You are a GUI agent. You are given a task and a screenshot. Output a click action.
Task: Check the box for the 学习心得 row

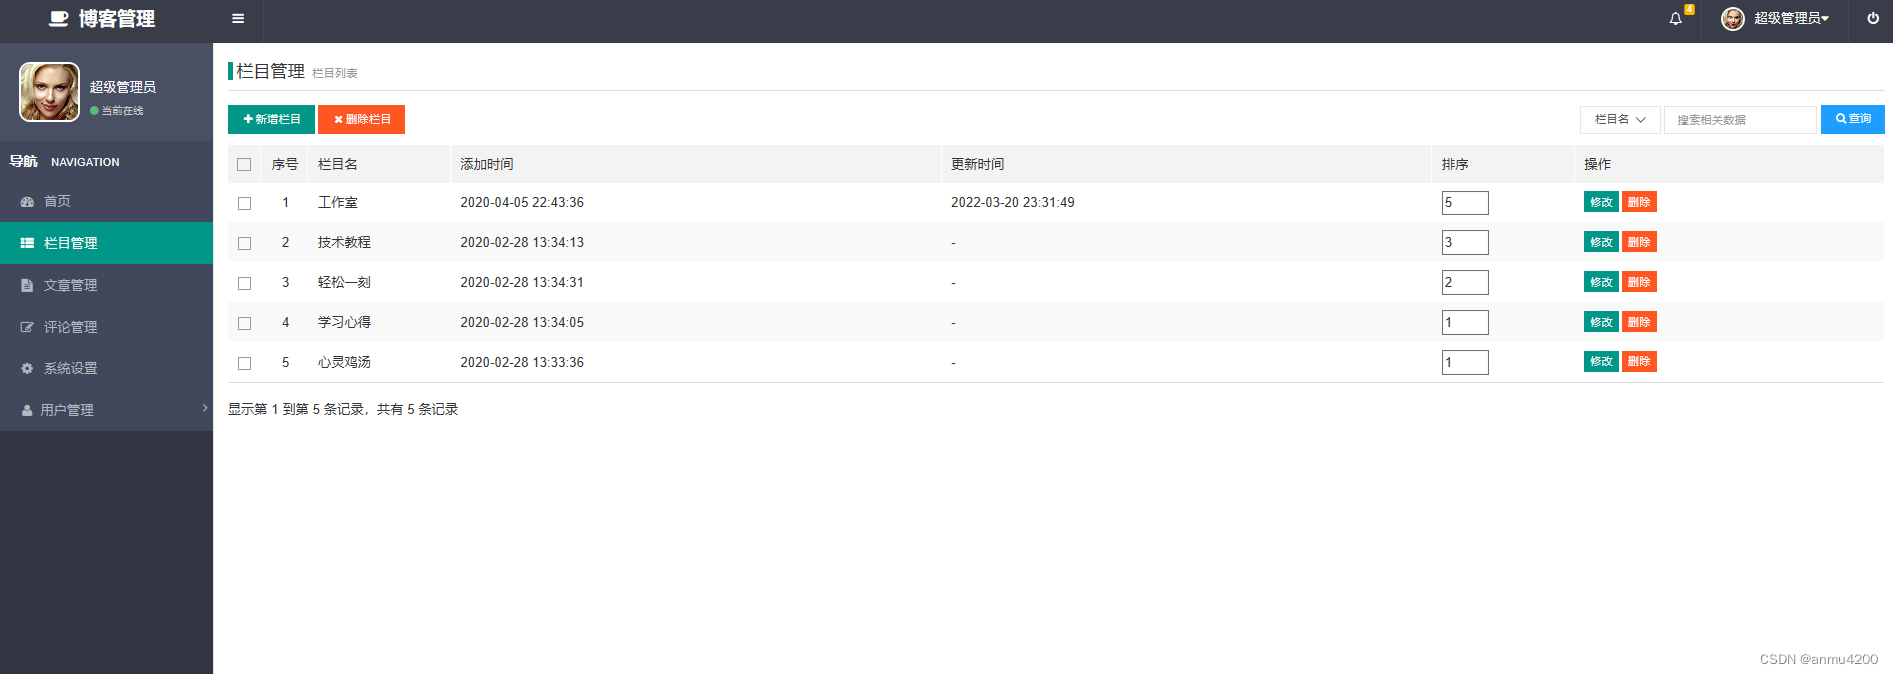tap(244, 323)
